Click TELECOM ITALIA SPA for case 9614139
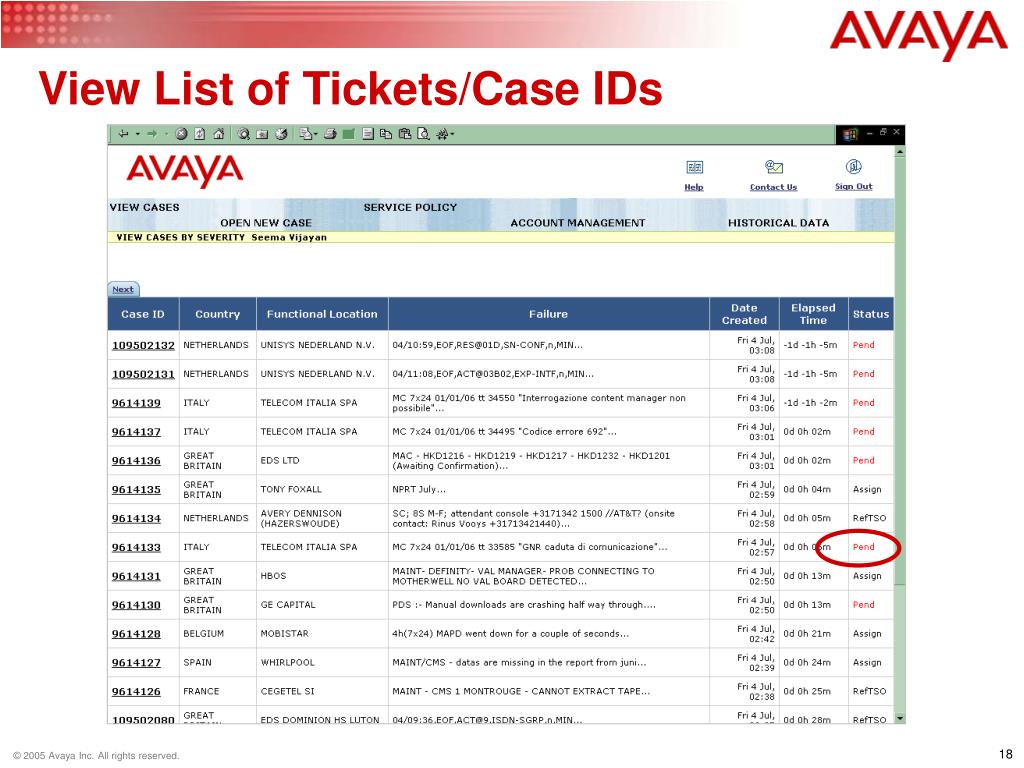Screen dimensions: 1024x768 pos(309,403)
